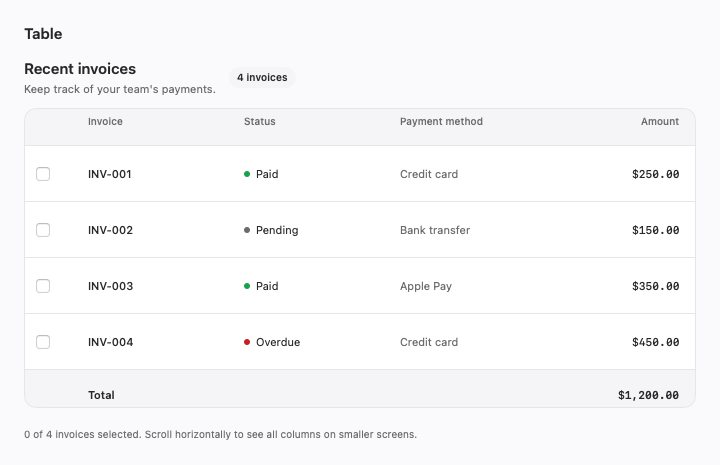This screenshot has height=465, width=720.
Task: Click the INV-004 invoice number
Action: tap(110, 342)
